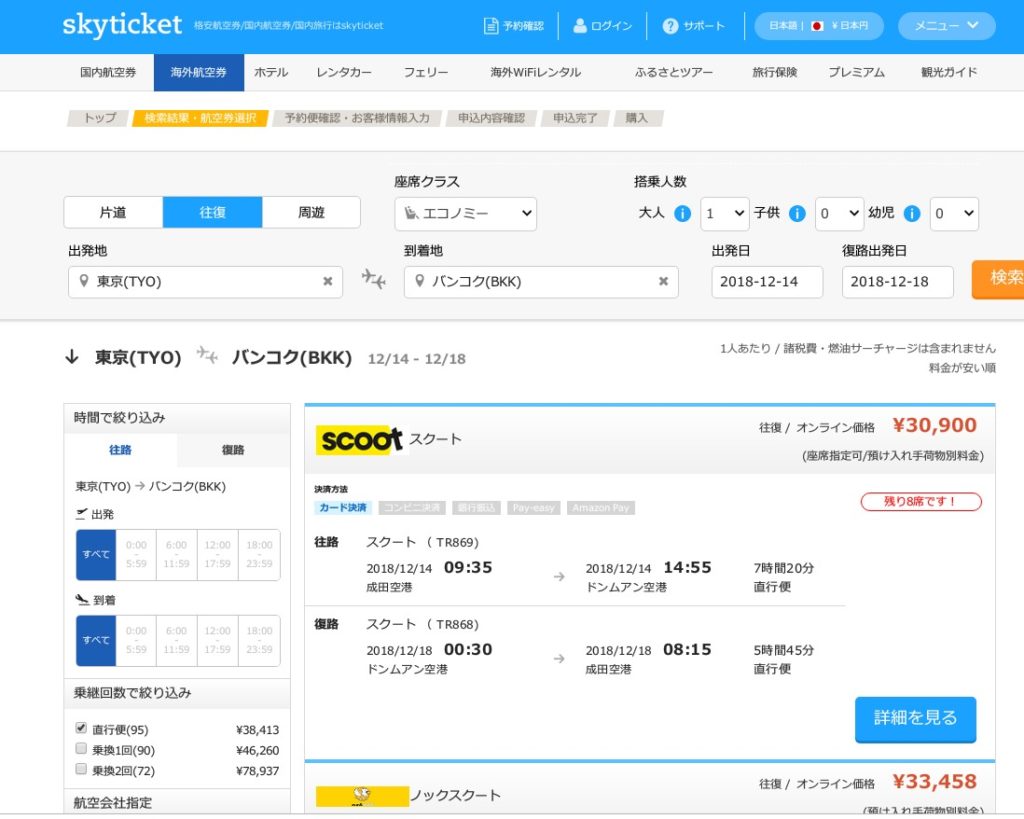
Task: Select the 銀行振込 payment method
Action: point(476,507)
